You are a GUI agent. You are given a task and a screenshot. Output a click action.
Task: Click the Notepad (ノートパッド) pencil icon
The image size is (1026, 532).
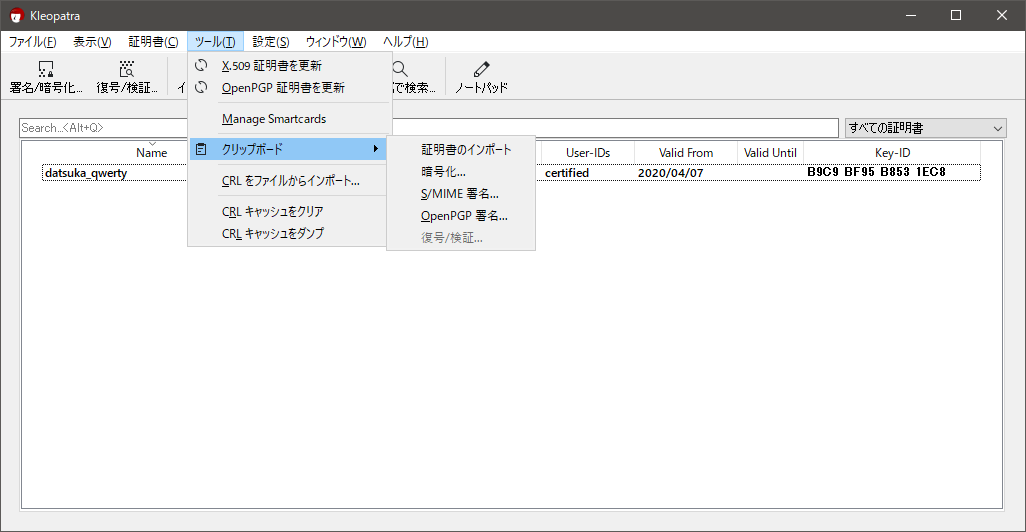tap(482, 69)
